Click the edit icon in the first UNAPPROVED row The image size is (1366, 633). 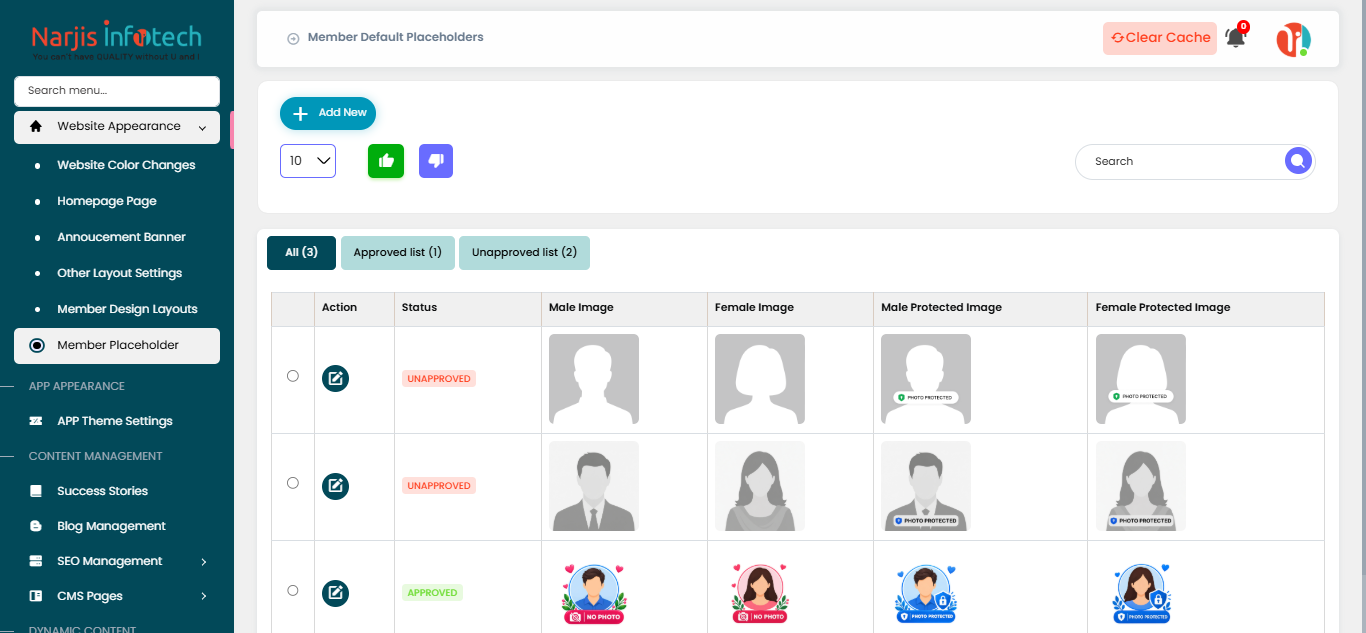[335, 379]
